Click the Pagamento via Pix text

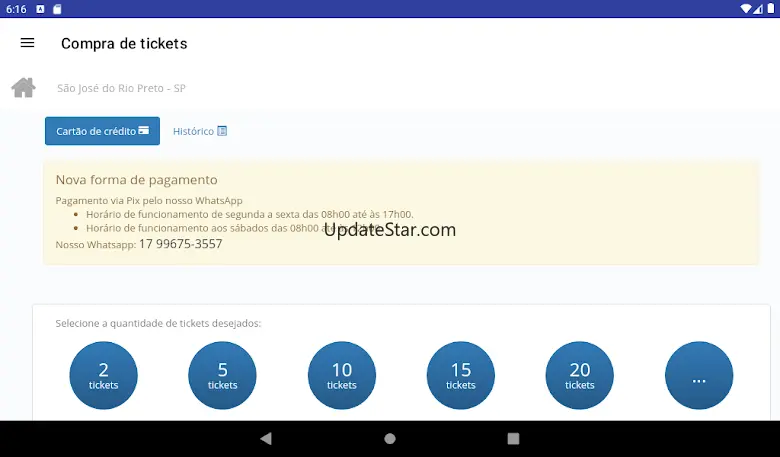coord(149,200)
